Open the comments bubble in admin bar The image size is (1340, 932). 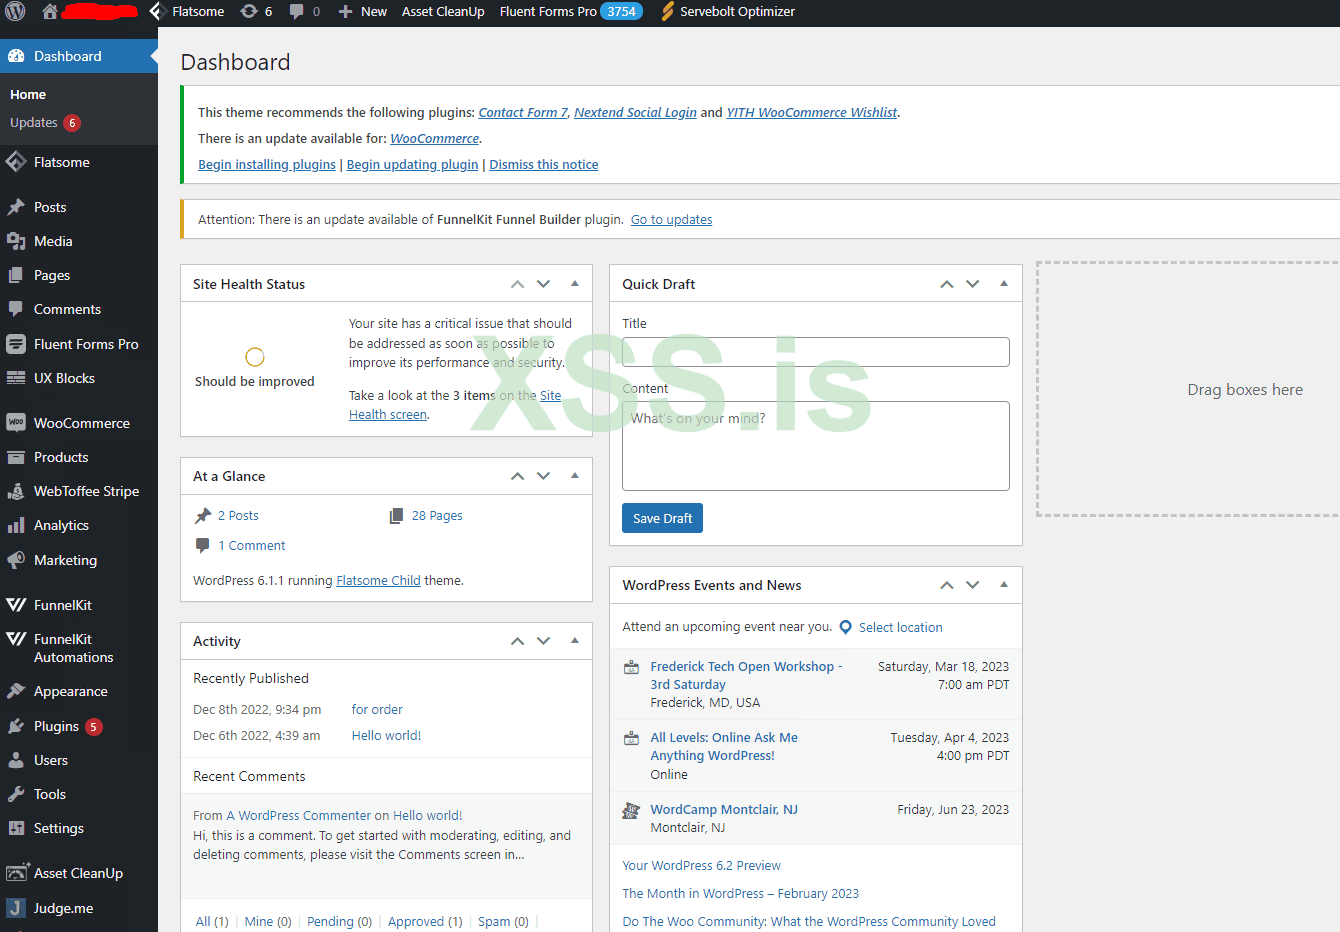[305, 12]
